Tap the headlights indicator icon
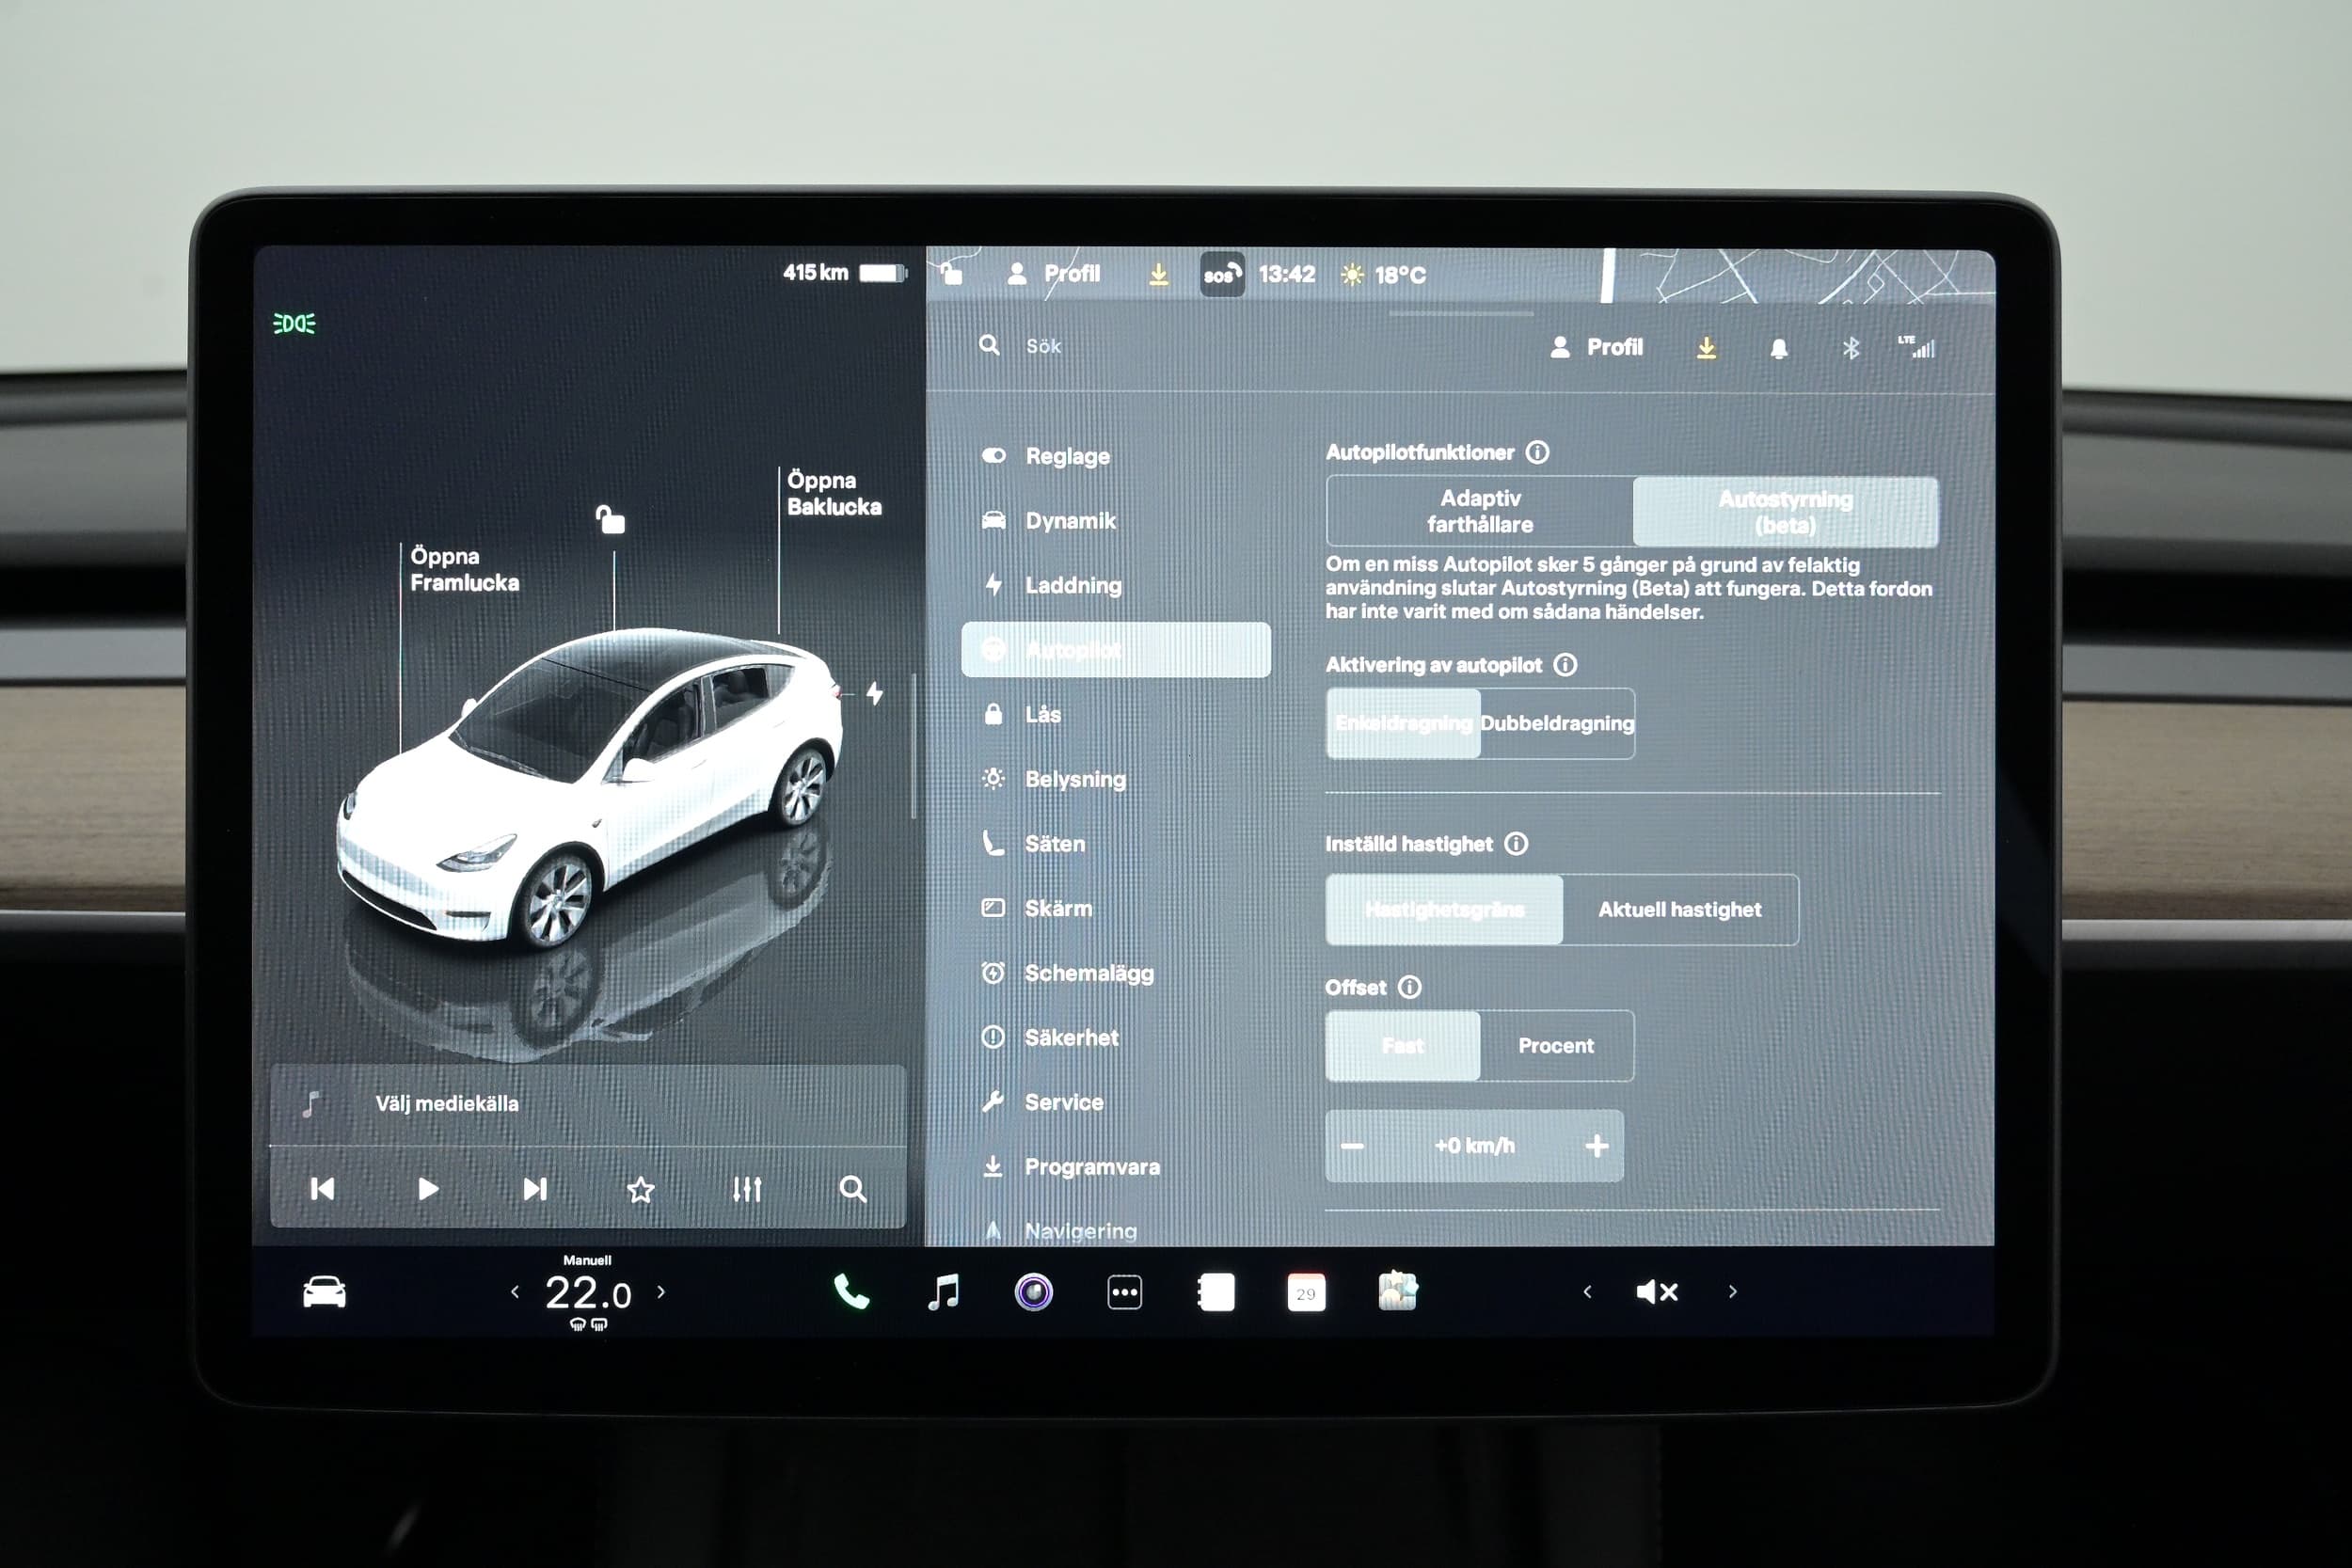Screen dimensions: 2352x1568 pyautogui.click(x=294, y=323)
